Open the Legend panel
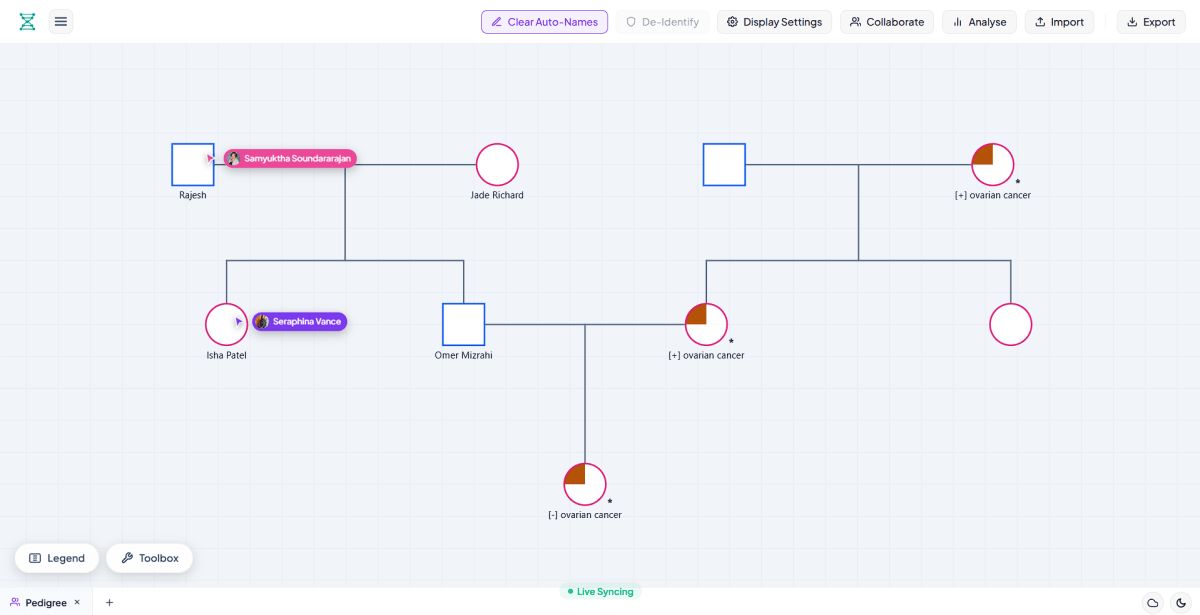1200x615 pixels. (57, 558)
